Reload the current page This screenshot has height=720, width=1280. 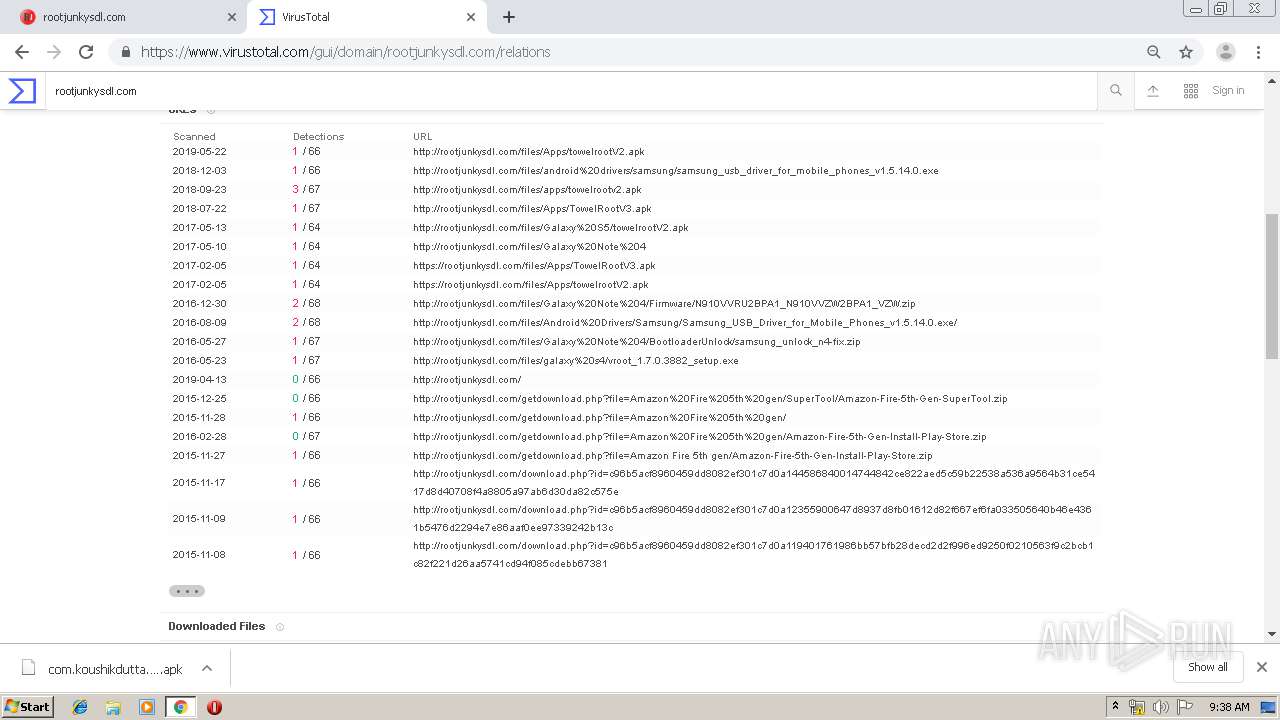coord(86,52)
